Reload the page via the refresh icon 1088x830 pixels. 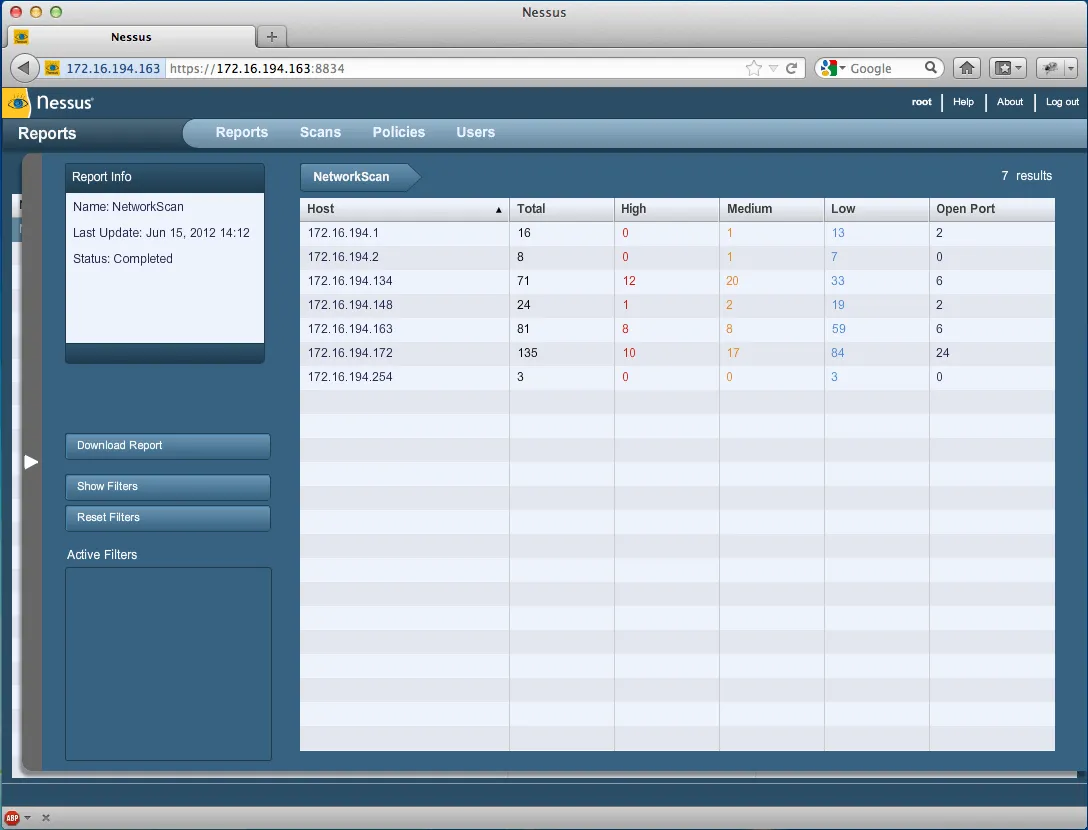pos(791,68)
